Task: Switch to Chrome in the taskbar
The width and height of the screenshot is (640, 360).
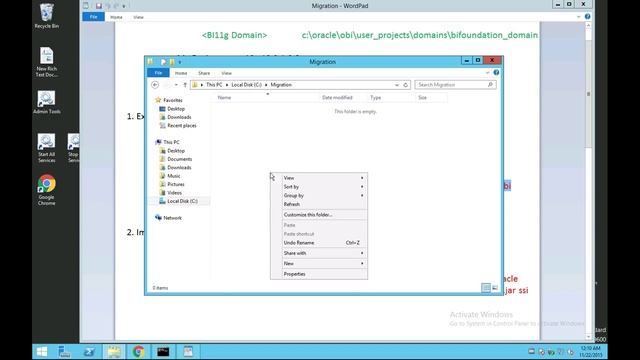Action: 138,351
